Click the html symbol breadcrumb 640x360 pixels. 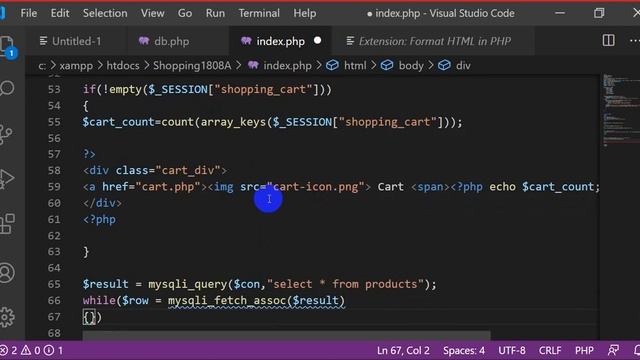pyautogui.click(x=346, y=65)
